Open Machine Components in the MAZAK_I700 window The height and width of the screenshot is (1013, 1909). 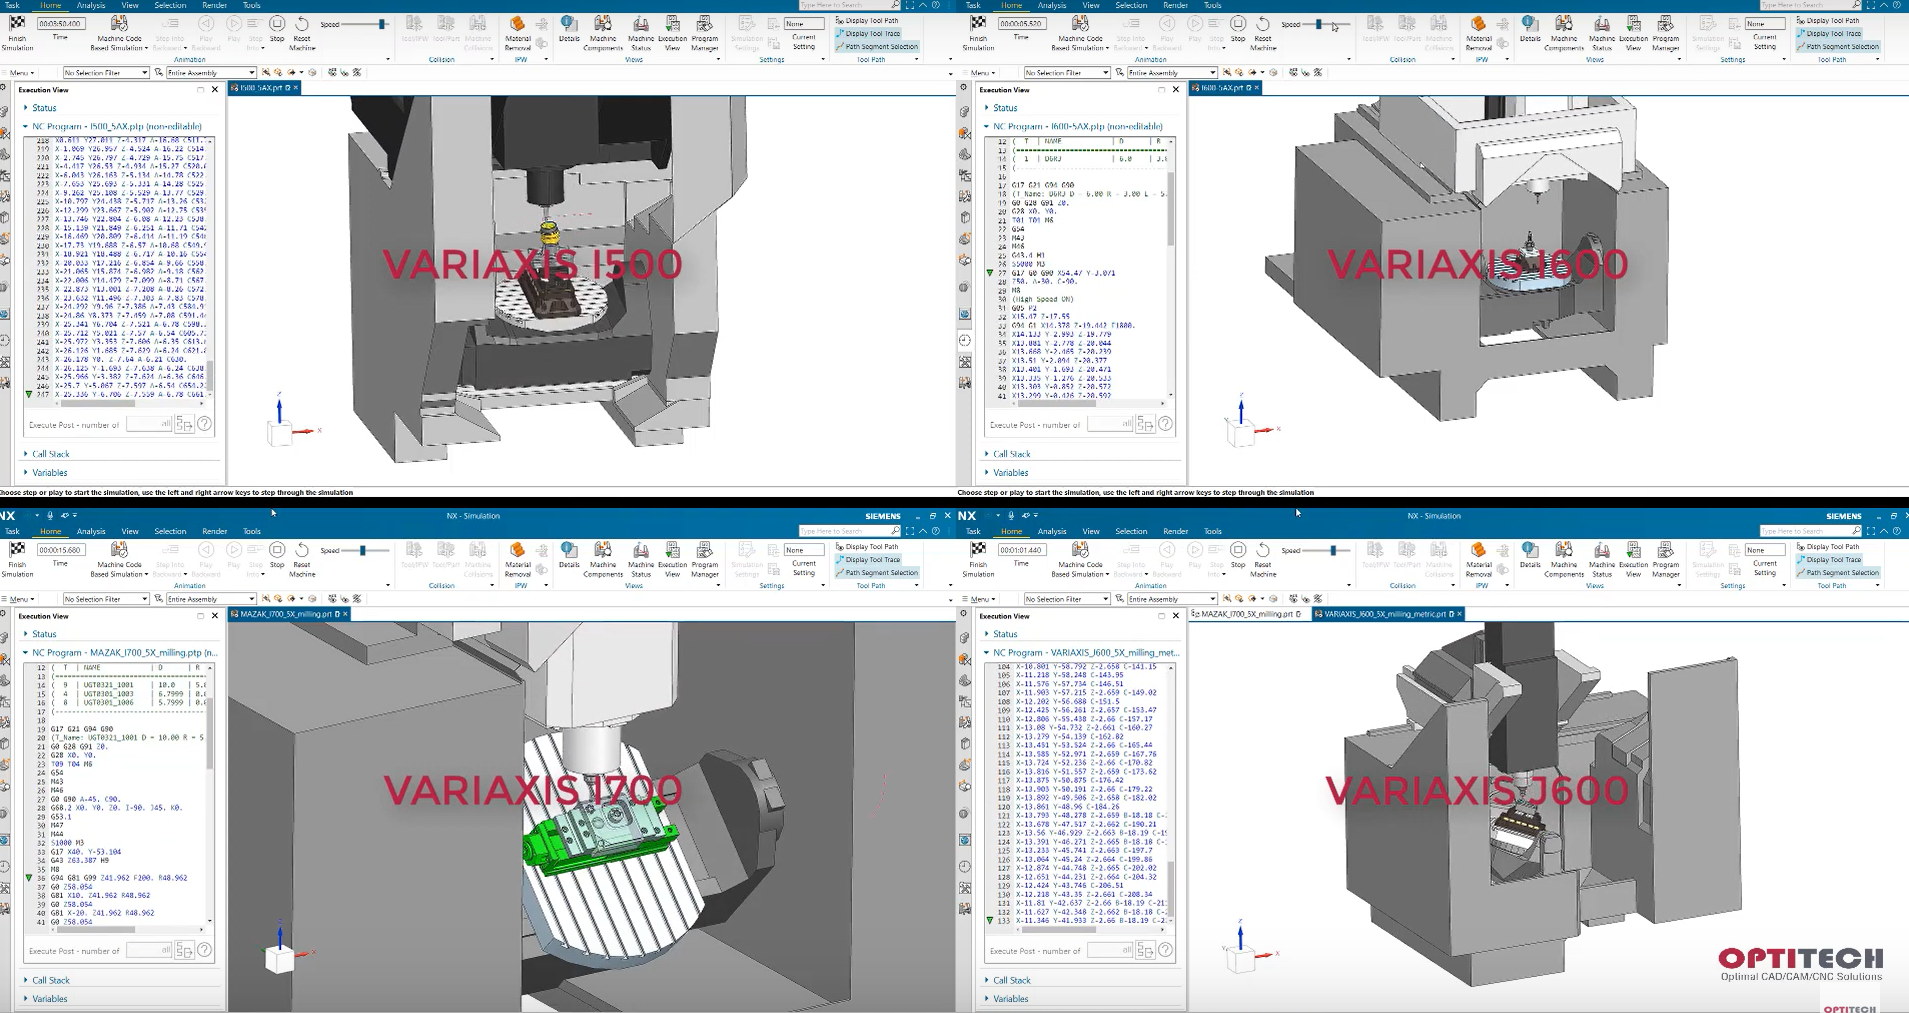[x=603, y=560]
